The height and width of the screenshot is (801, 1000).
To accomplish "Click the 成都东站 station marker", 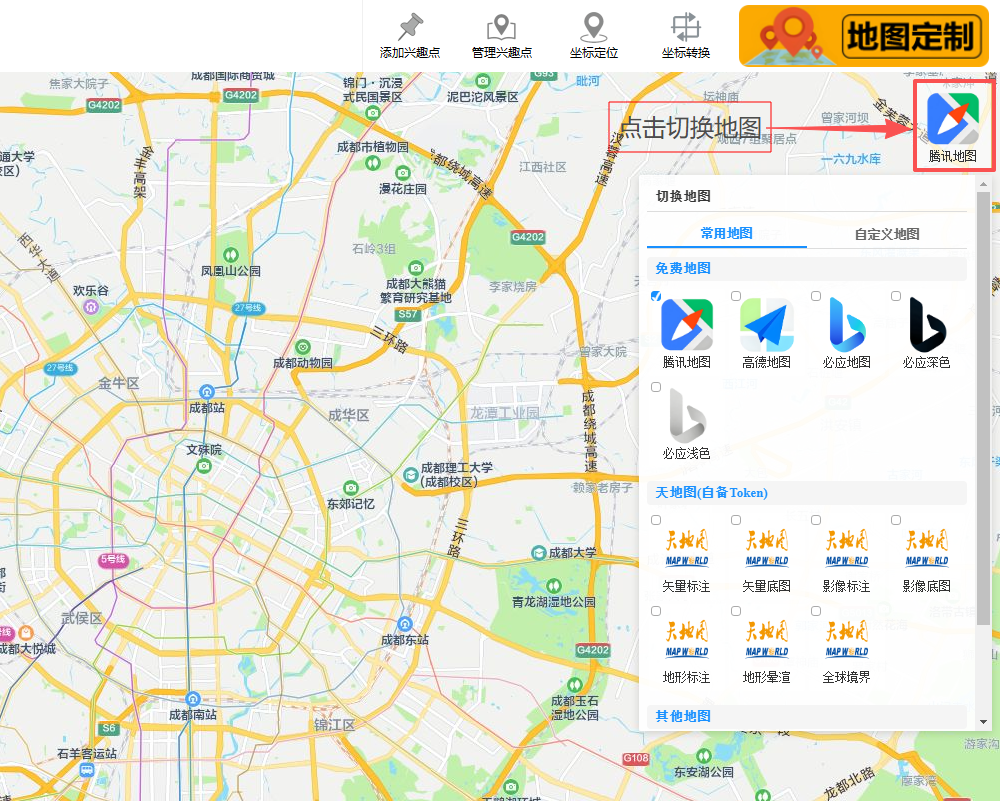I will 405,624.
